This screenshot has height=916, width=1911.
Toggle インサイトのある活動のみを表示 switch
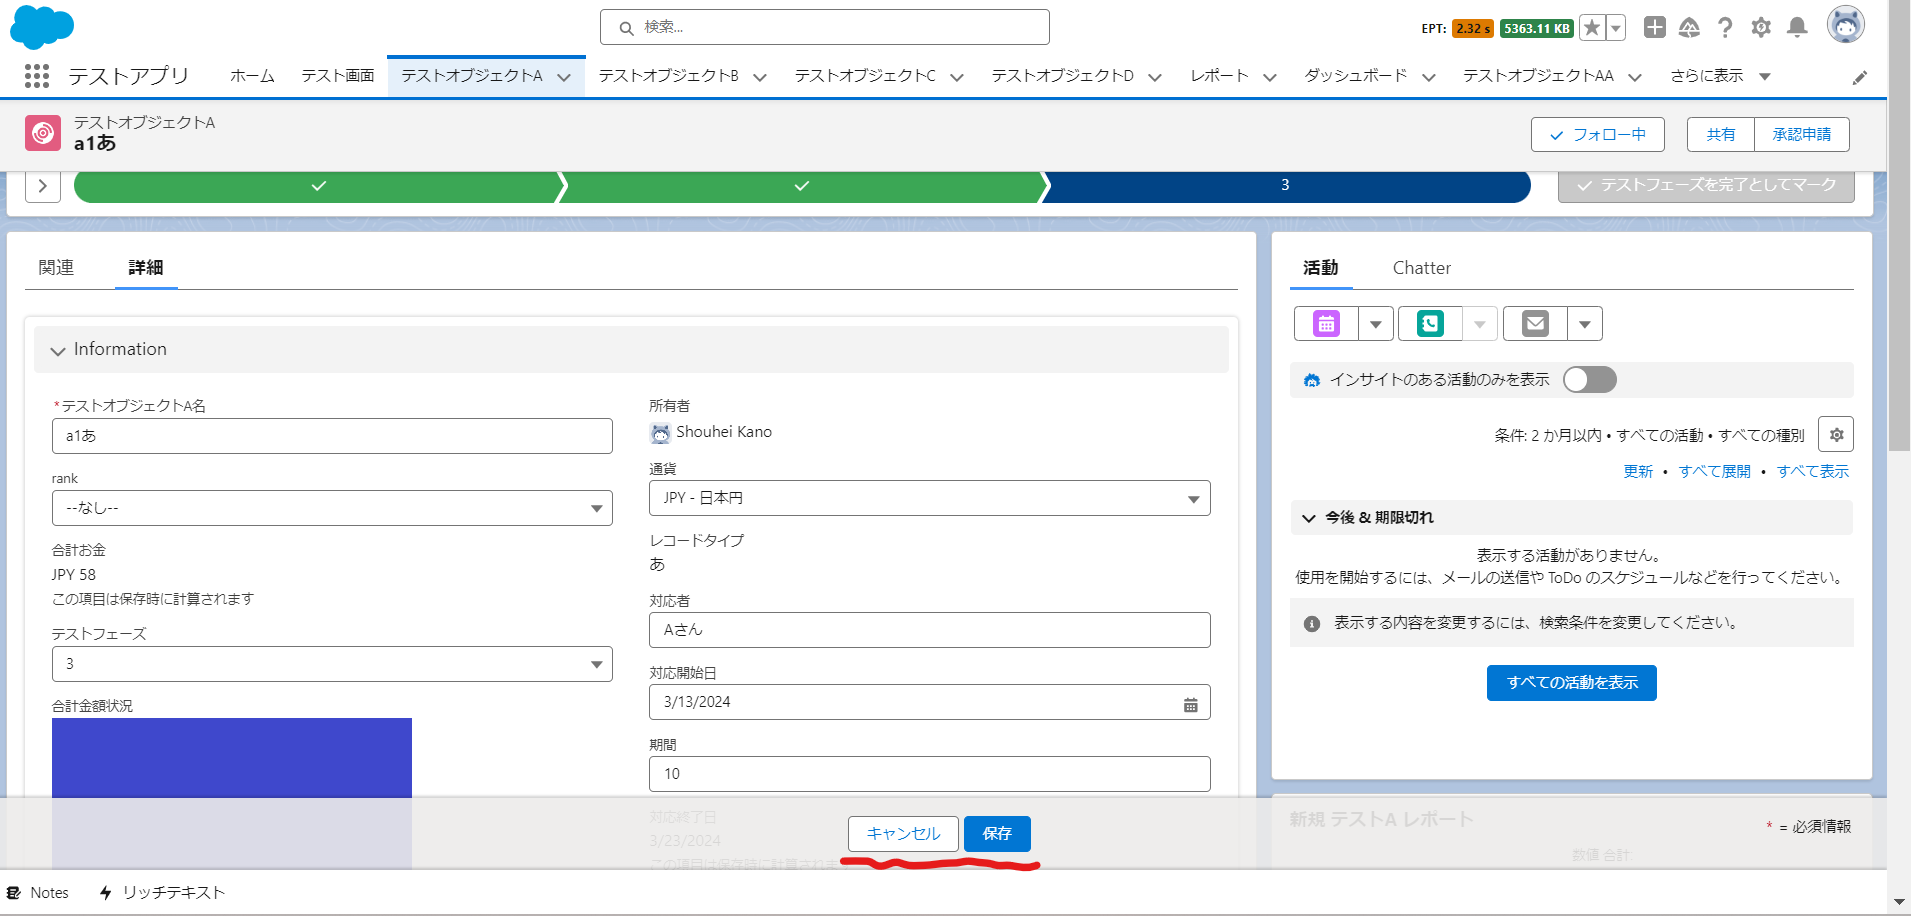(x=1590, y=380)
